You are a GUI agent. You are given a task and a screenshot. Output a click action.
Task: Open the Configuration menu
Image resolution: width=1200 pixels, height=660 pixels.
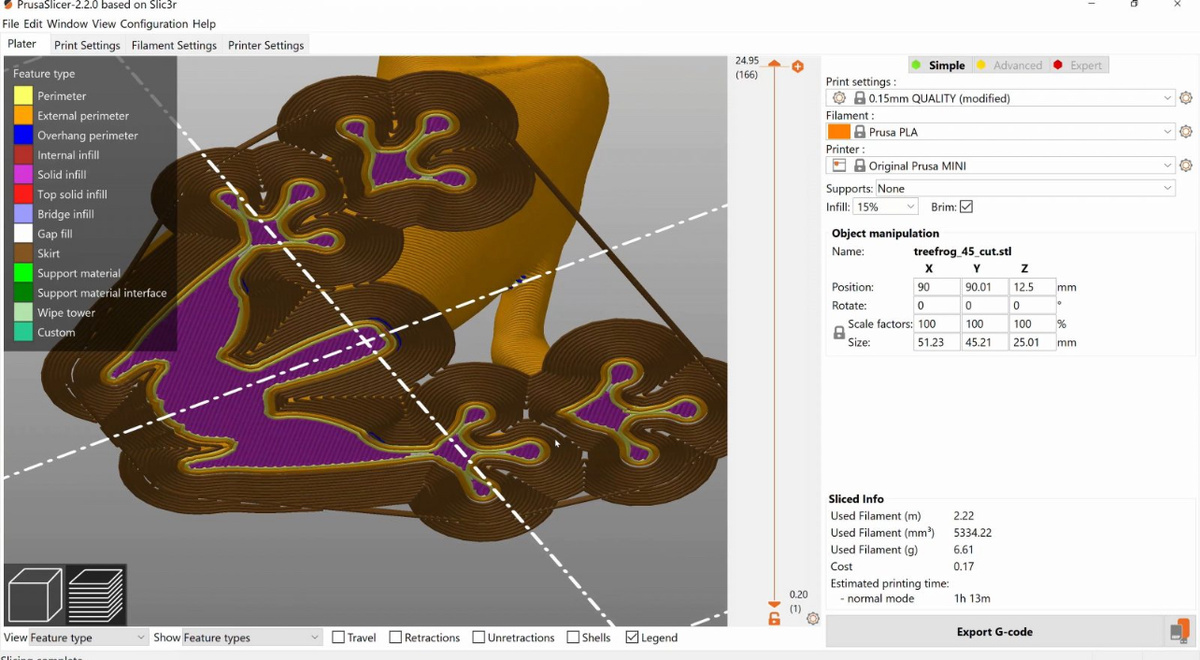[154, 23]
